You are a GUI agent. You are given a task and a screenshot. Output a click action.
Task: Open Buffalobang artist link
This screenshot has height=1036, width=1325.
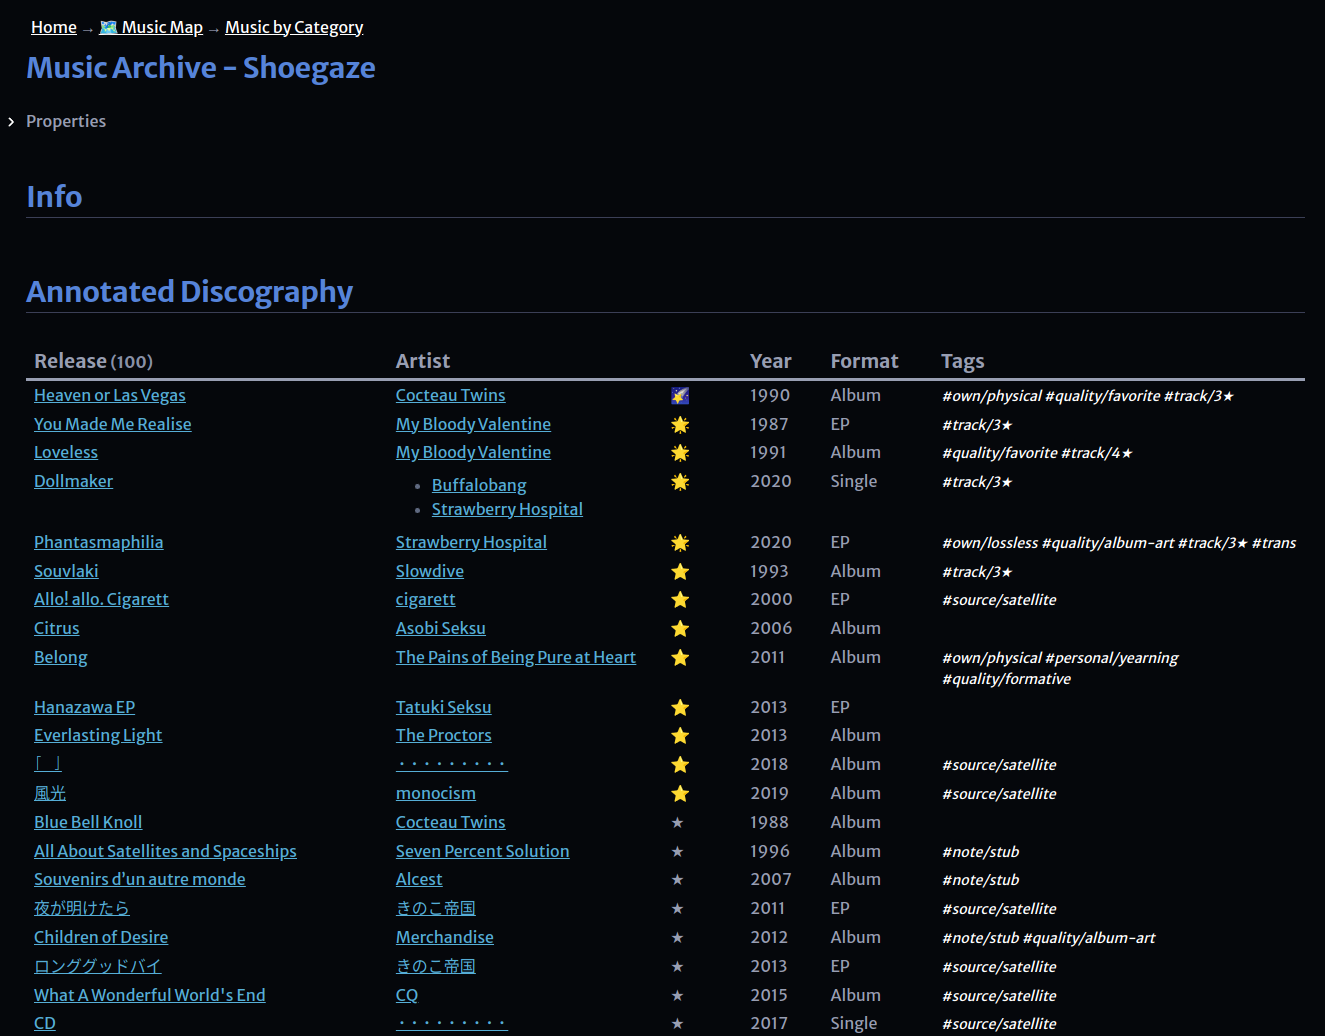pyautogui.click(x=479, y=485)
